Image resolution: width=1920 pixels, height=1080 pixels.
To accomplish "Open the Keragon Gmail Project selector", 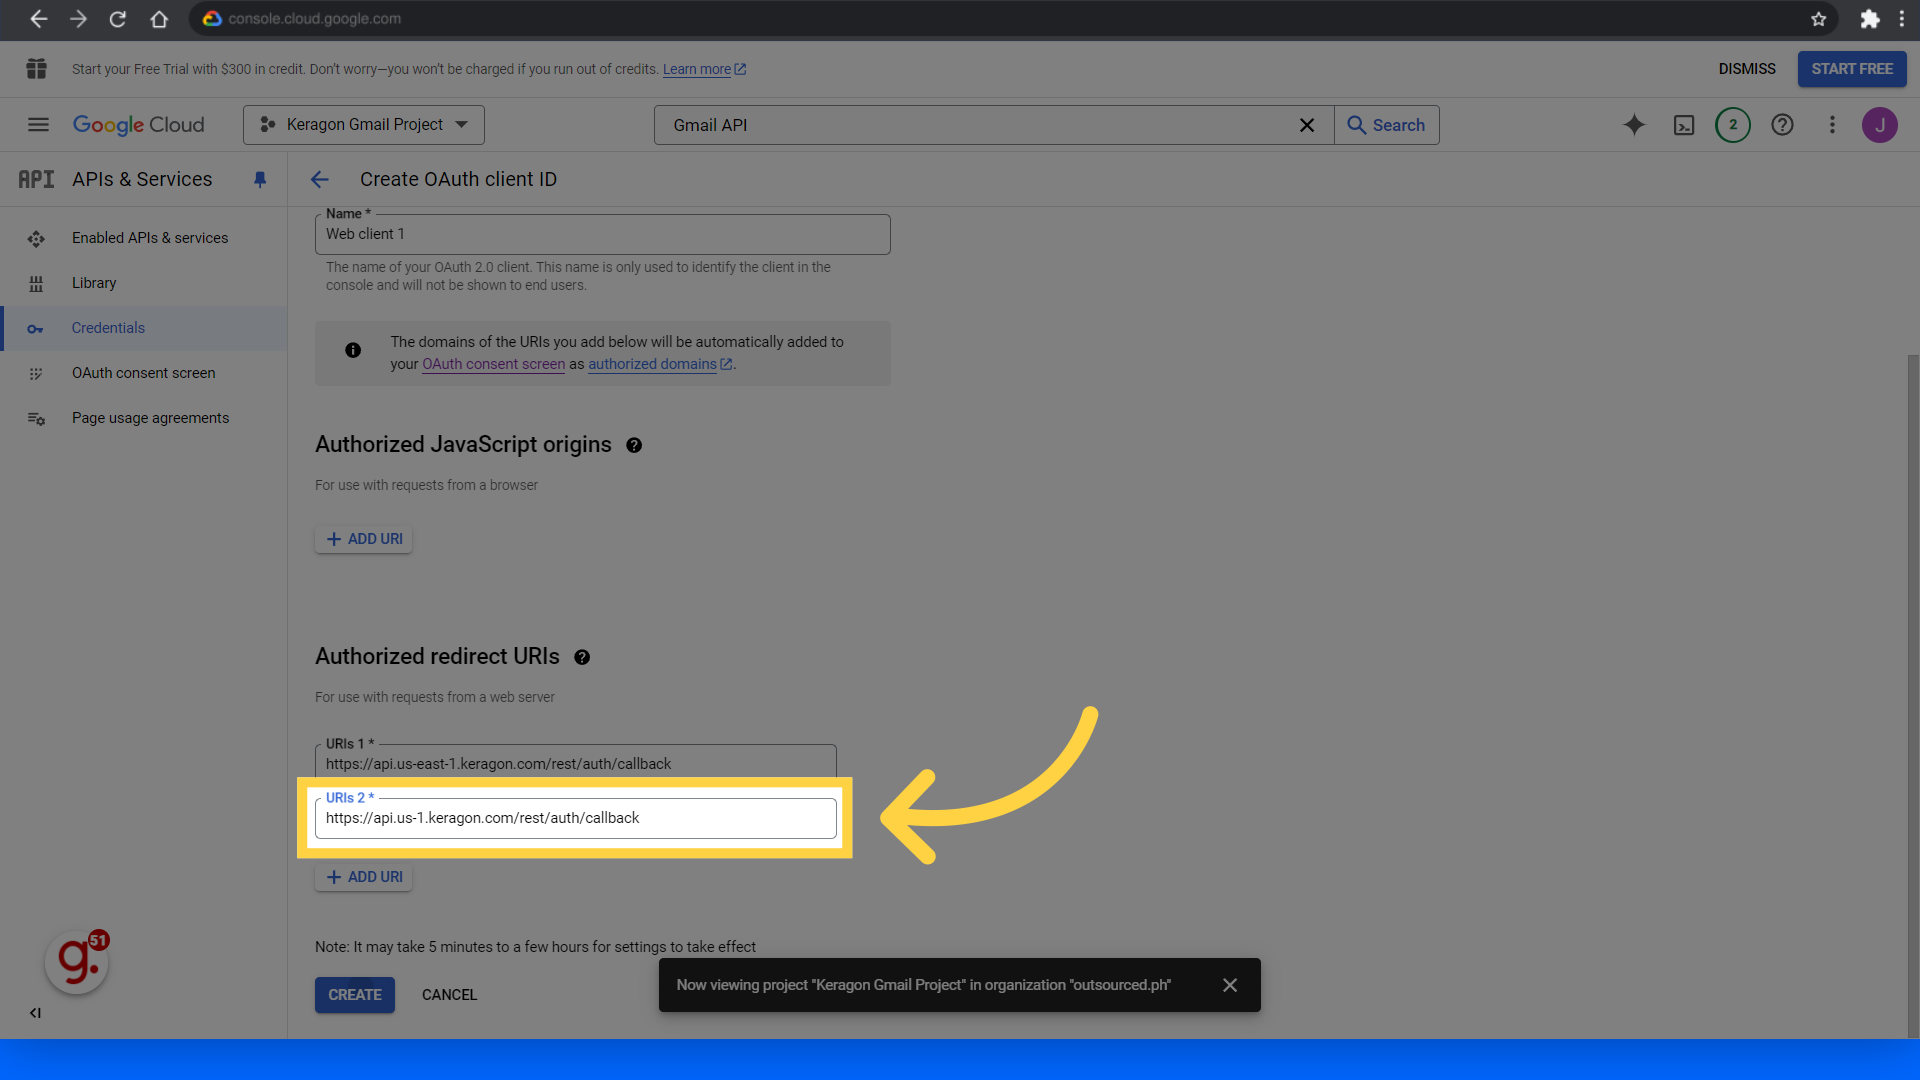I will click(x=364, y=125).
